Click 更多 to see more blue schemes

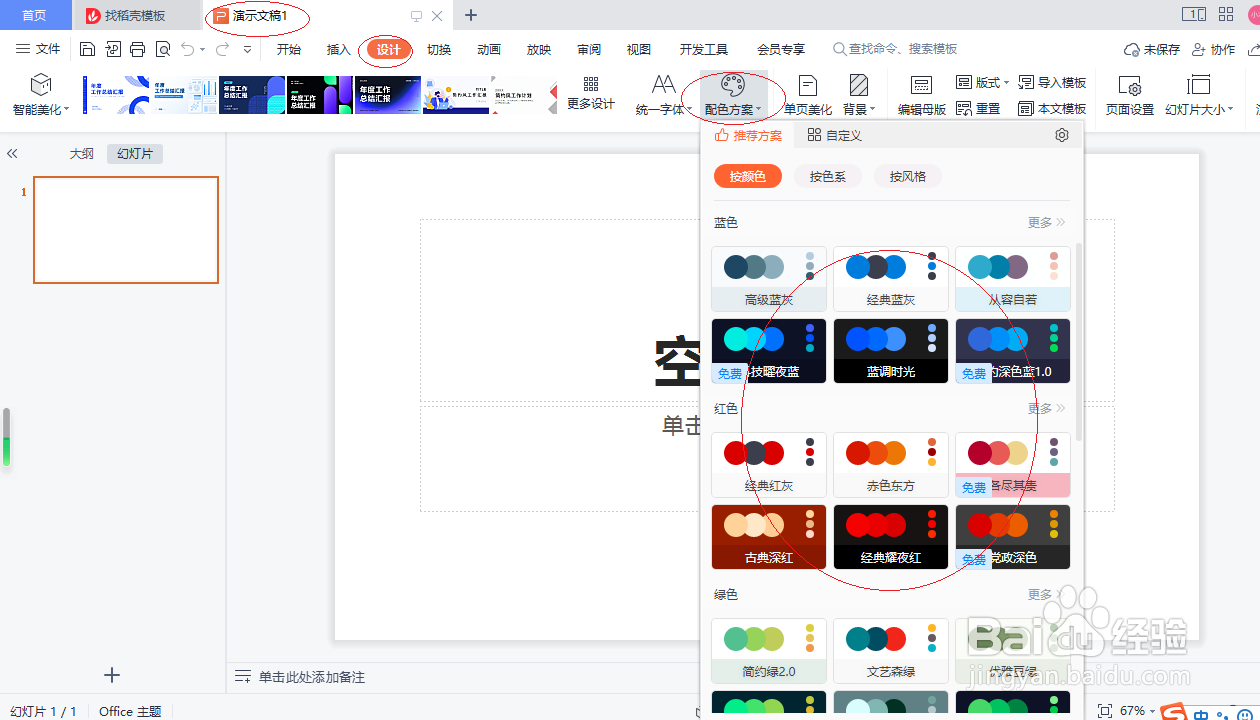[1040, 221]
